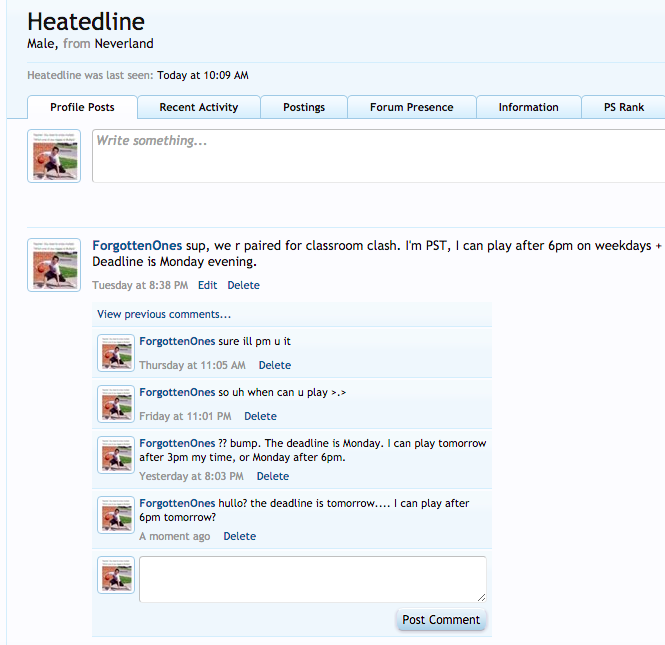
Task: Edit the Tuesday 8:38 PM profile post
Action: click(x=207, y=285)
